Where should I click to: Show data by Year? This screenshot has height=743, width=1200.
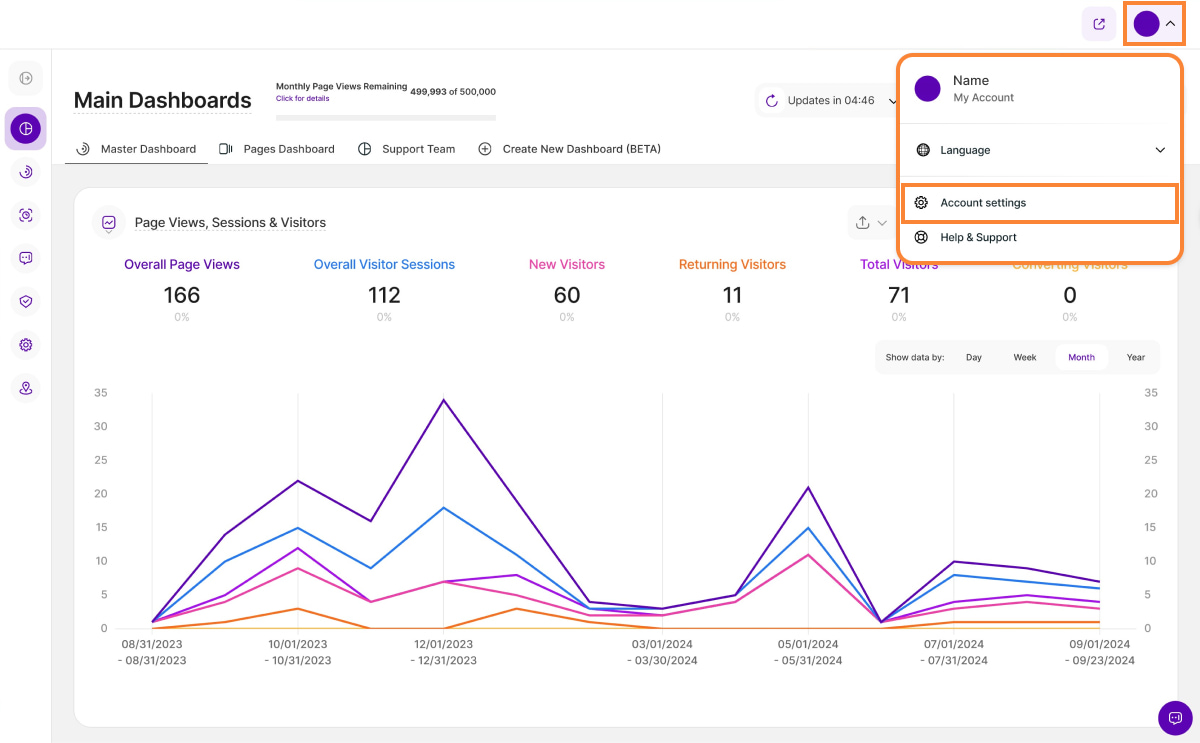click(1136, 357)
